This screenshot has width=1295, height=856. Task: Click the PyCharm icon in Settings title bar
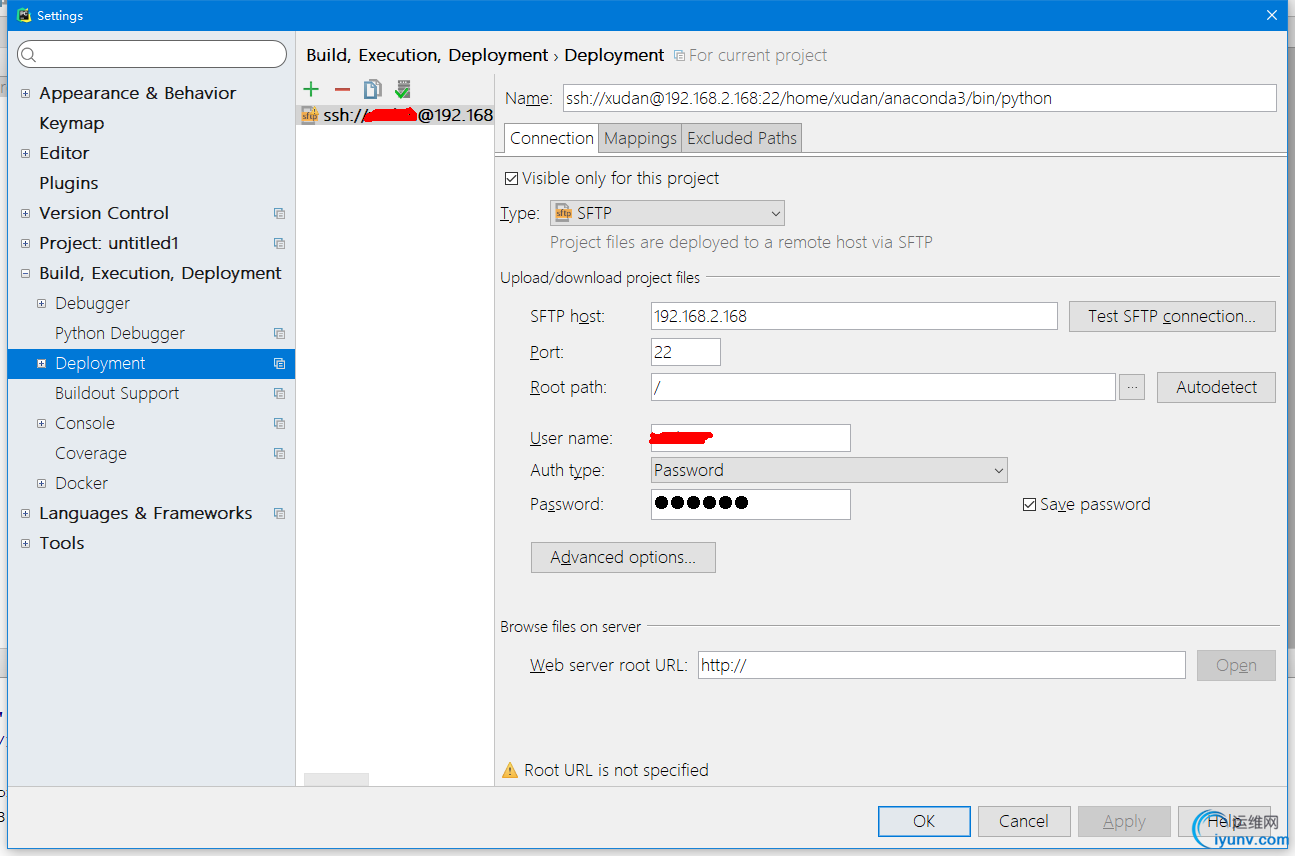pos(24,15)
